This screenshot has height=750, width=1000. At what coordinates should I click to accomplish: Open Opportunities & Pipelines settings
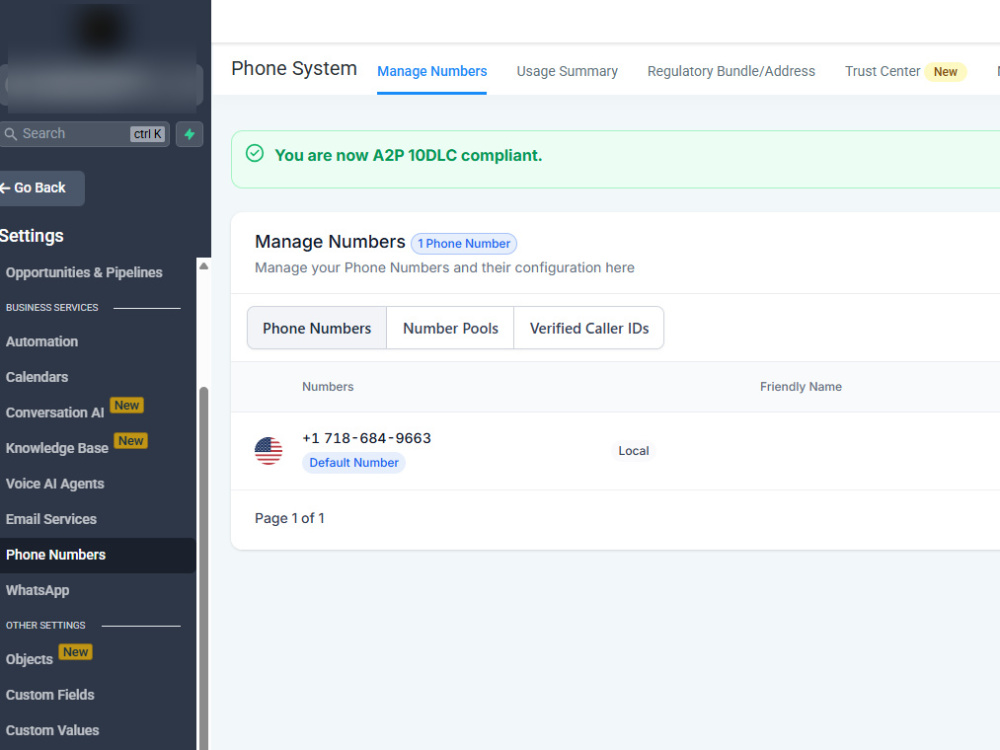click(84, 272)
